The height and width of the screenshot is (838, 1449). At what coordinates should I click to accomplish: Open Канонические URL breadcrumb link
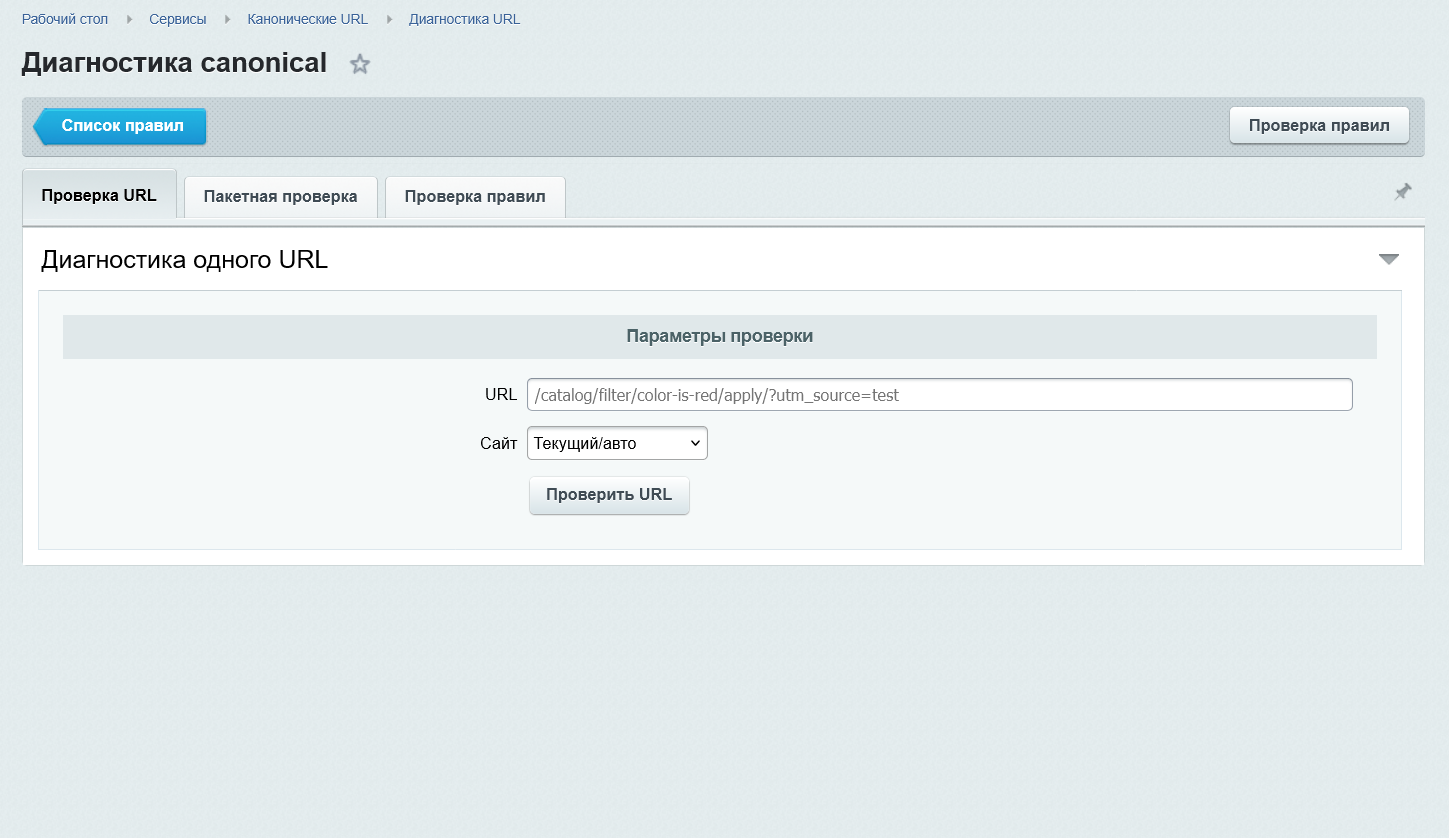(x=308, y=19)
